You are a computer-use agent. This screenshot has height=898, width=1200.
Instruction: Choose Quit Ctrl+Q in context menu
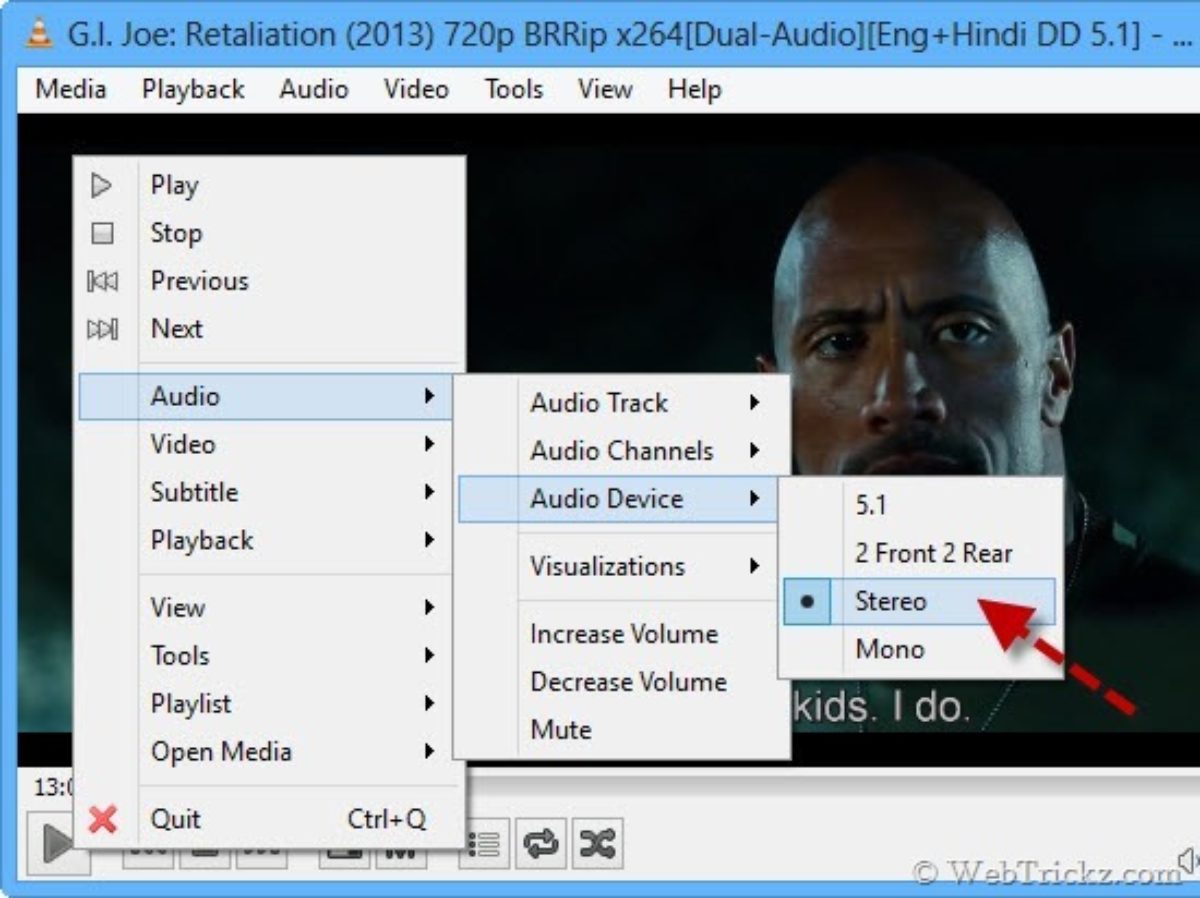[268, 819]
